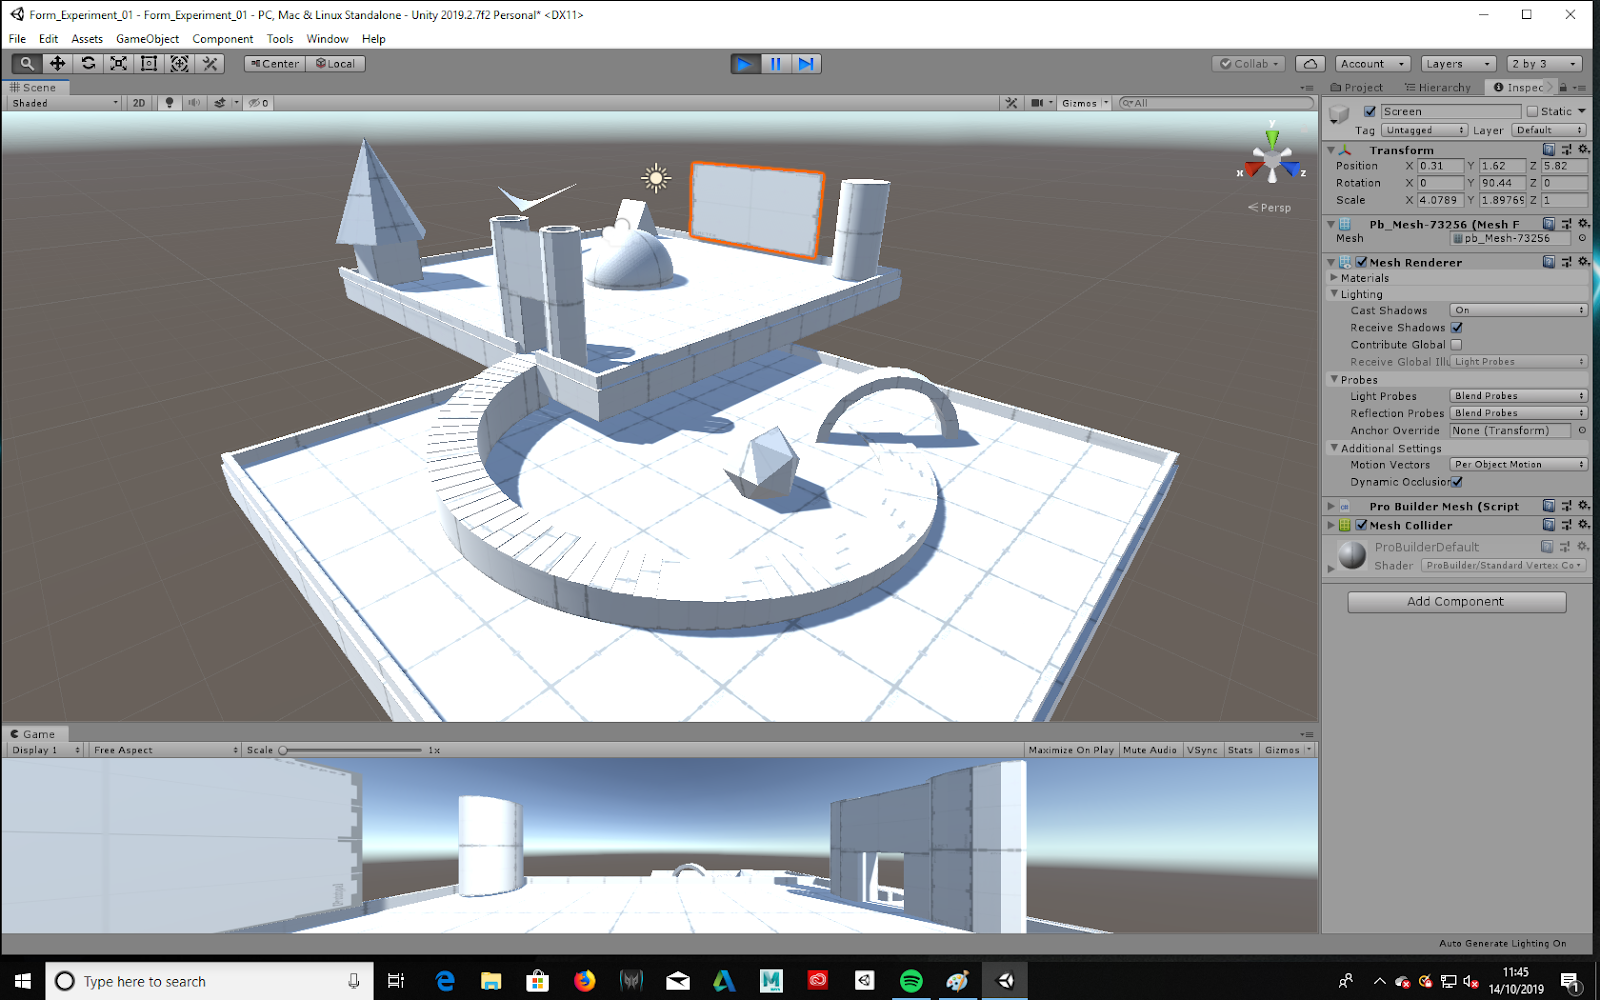
Task: Check the Contribute Global checkbox
Action: [x=1456, y=345]
